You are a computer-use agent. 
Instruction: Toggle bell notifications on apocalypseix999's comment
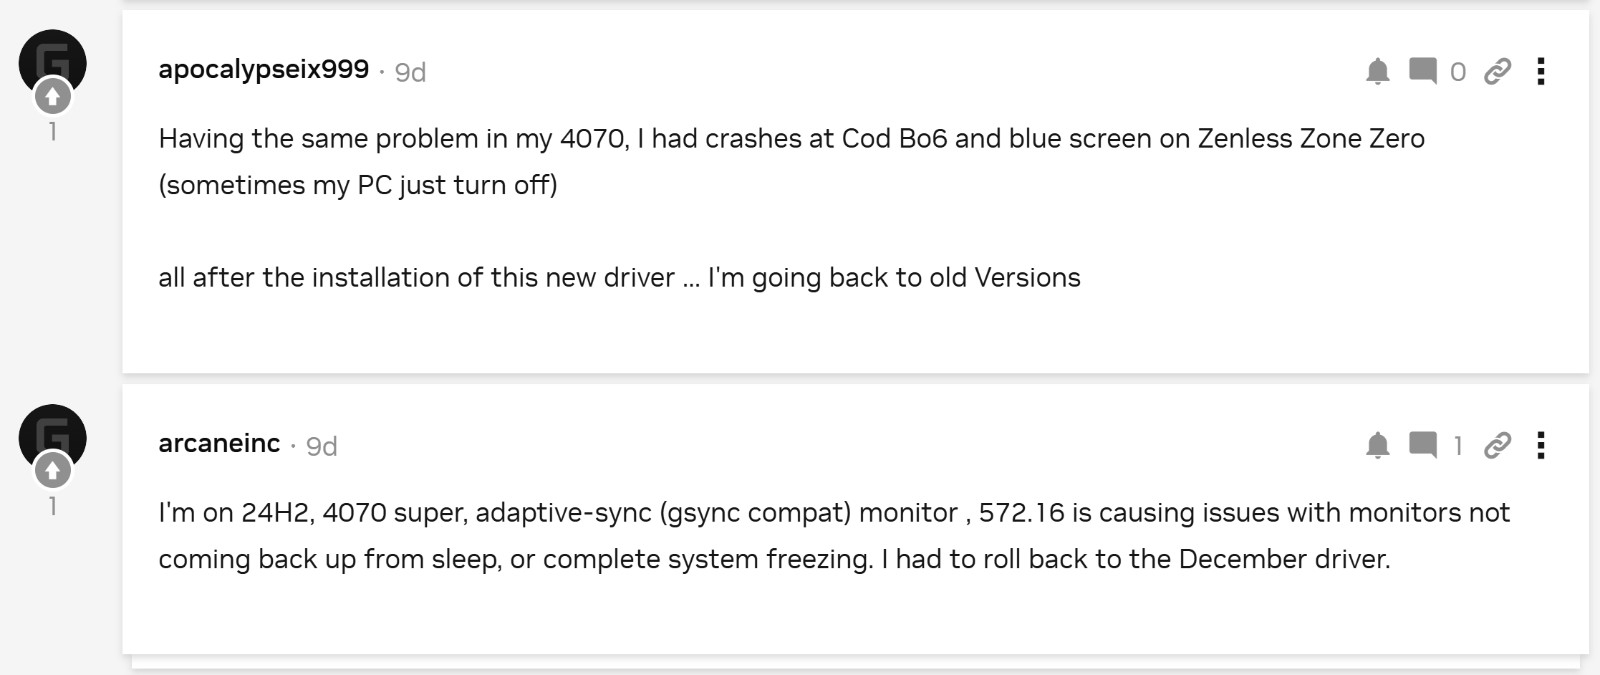point(1377,71)
